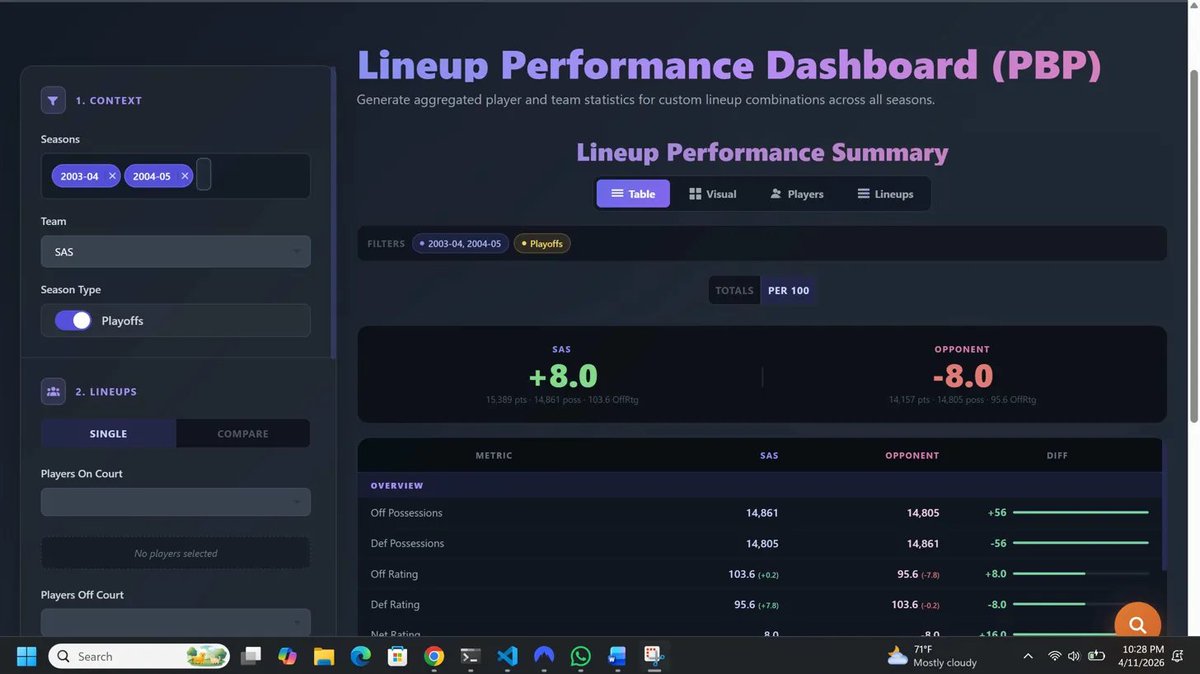Click the Opponent -8.0 net rating value

coord(962,376)
